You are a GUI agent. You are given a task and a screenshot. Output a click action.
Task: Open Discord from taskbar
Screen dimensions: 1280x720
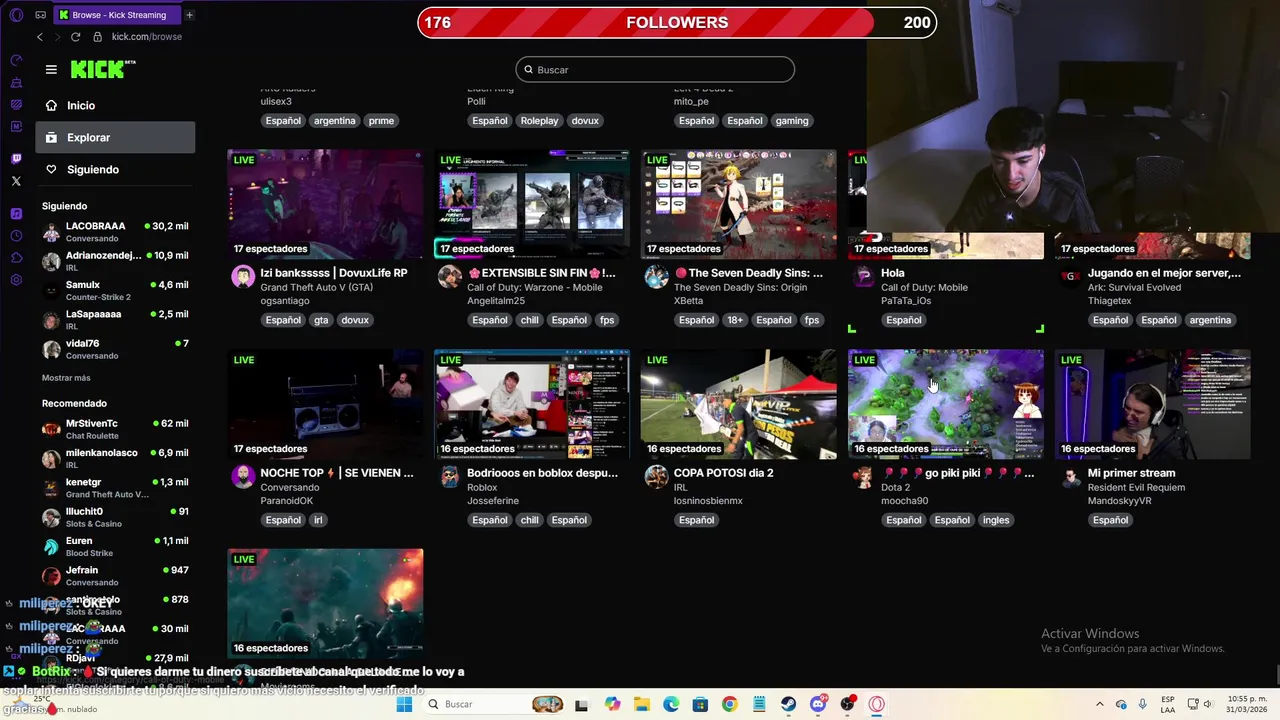point(818,704)
